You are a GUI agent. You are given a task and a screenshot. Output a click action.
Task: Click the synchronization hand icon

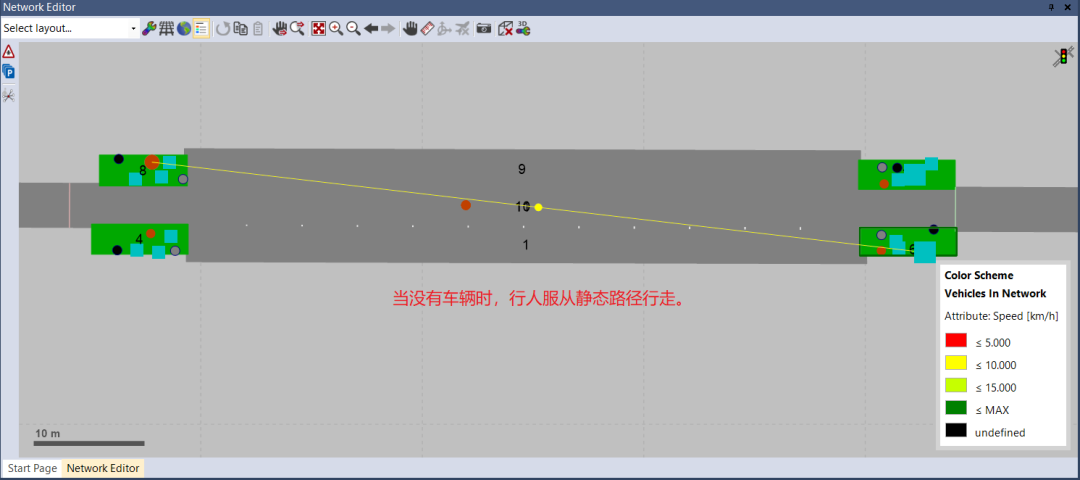point(280,28)
